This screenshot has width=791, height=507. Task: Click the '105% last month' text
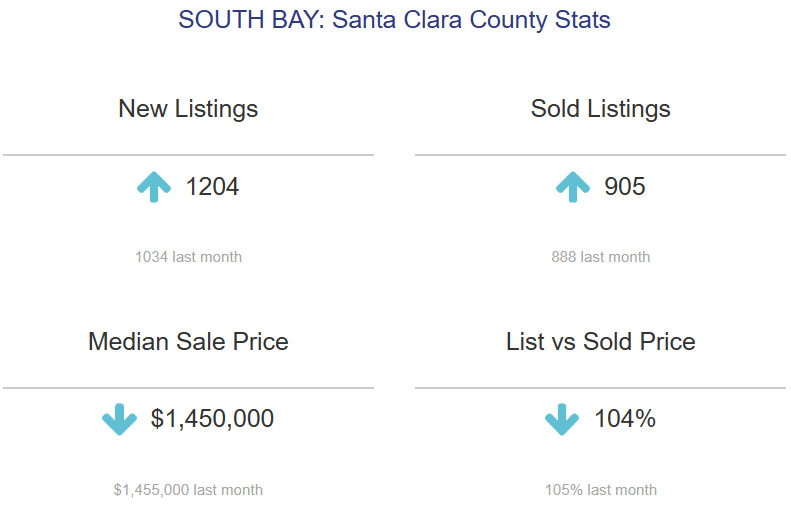tap(600, 490)
